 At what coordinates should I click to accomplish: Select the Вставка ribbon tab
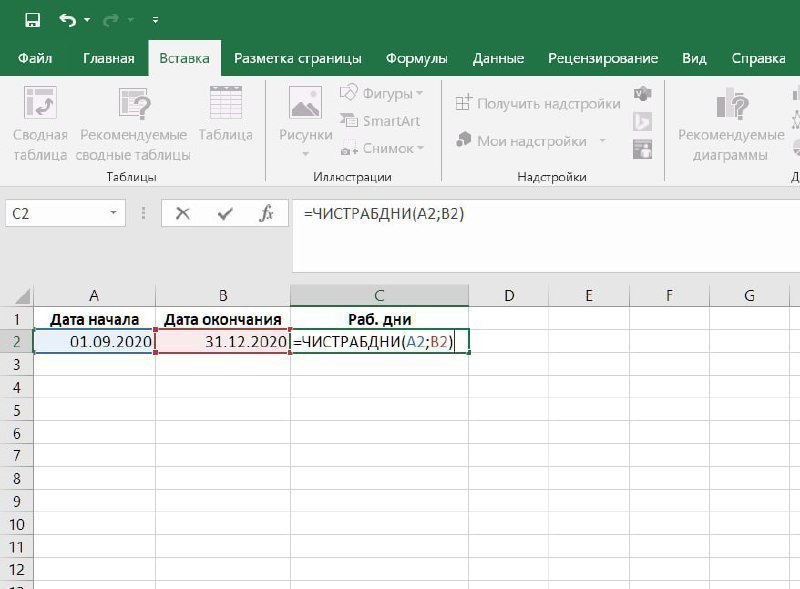click(184, 58)
